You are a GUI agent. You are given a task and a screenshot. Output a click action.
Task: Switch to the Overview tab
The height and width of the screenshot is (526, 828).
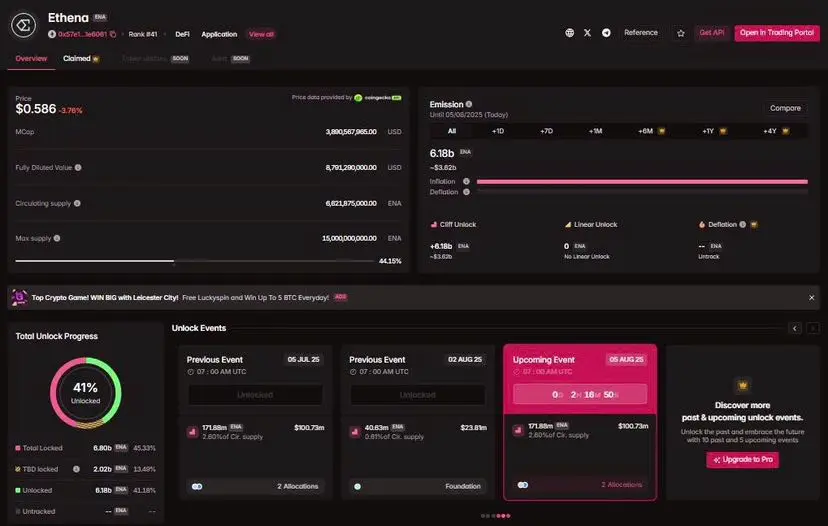coord(31,59)
